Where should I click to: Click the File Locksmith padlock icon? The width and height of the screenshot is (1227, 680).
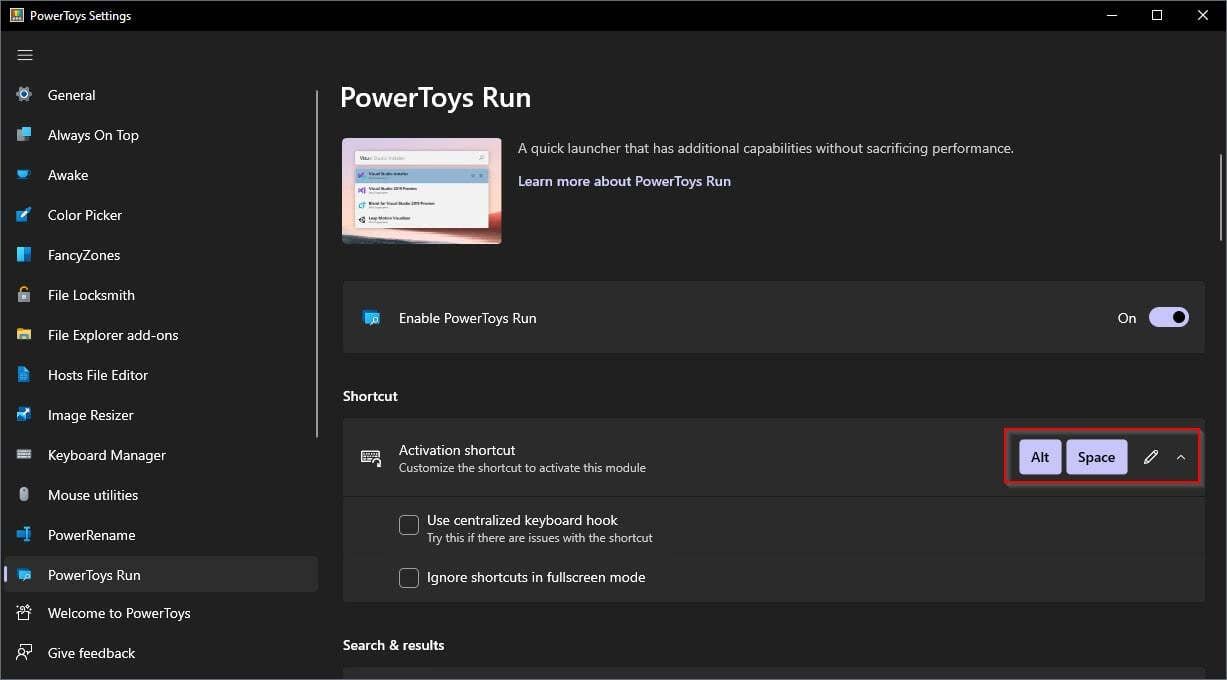tap(25, 295)
